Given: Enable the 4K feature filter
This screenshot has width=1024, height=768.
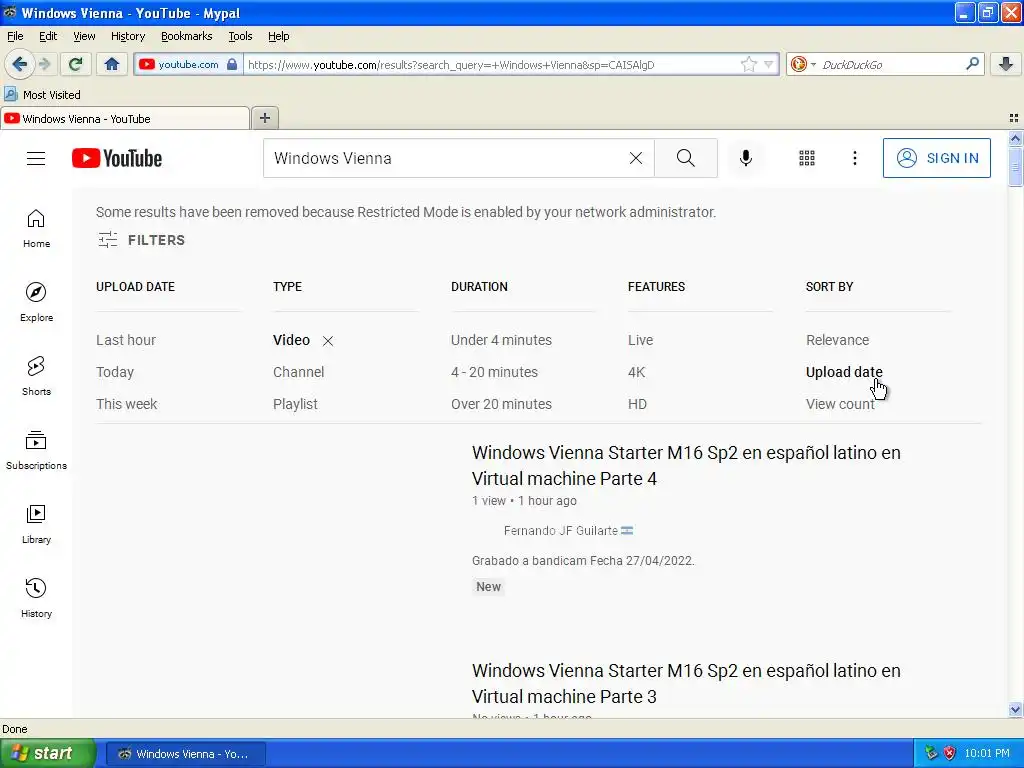Looking at the screenshot, I should 636,372.
